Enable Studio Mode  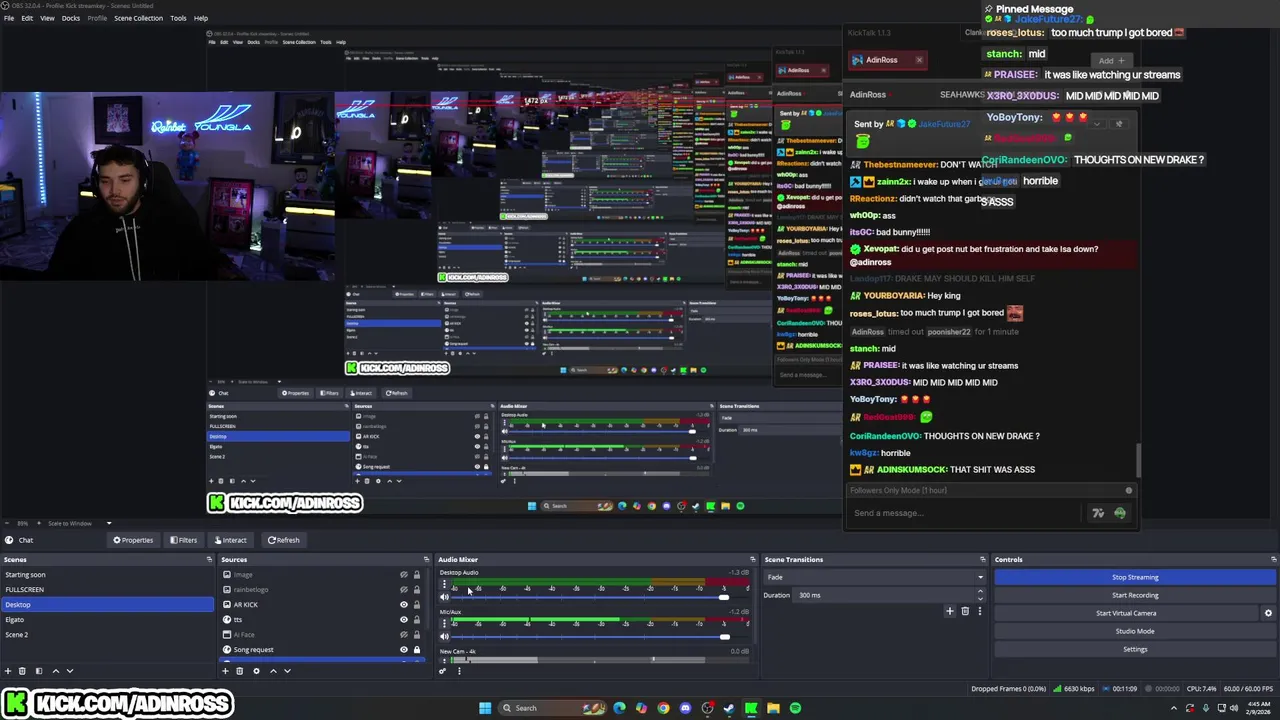1135,631
